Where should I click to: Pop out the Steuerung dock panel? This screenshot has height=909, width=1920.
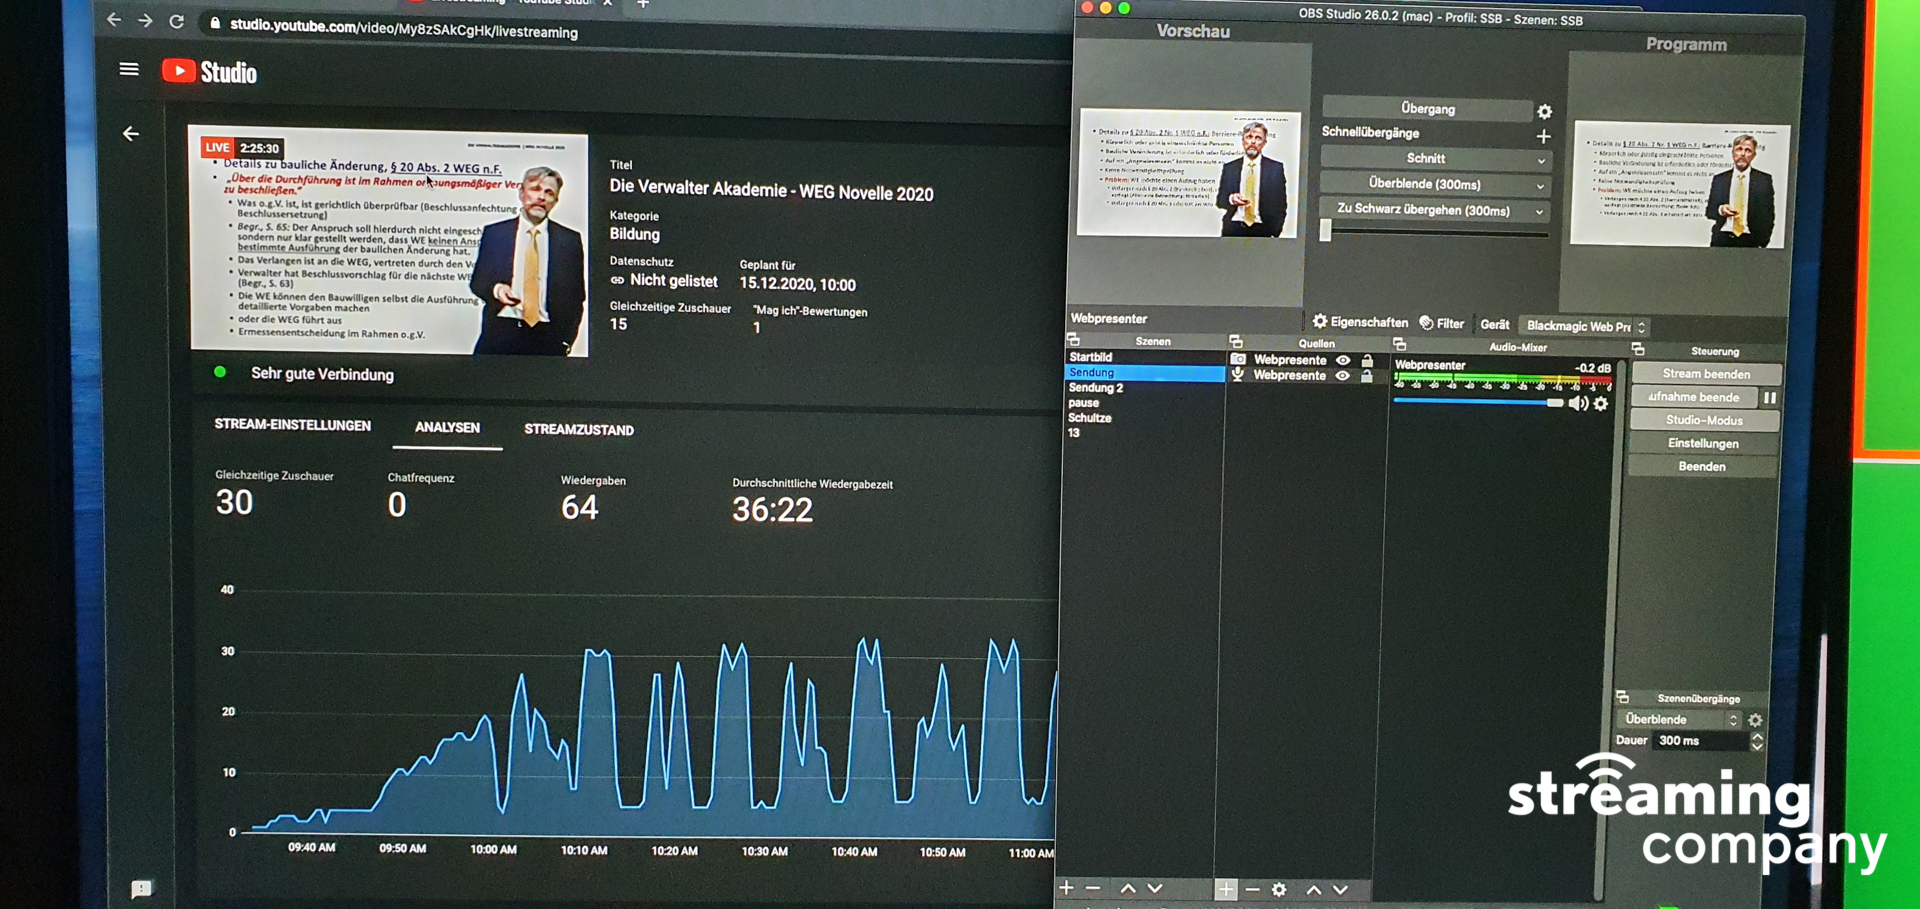[1637, 349]
